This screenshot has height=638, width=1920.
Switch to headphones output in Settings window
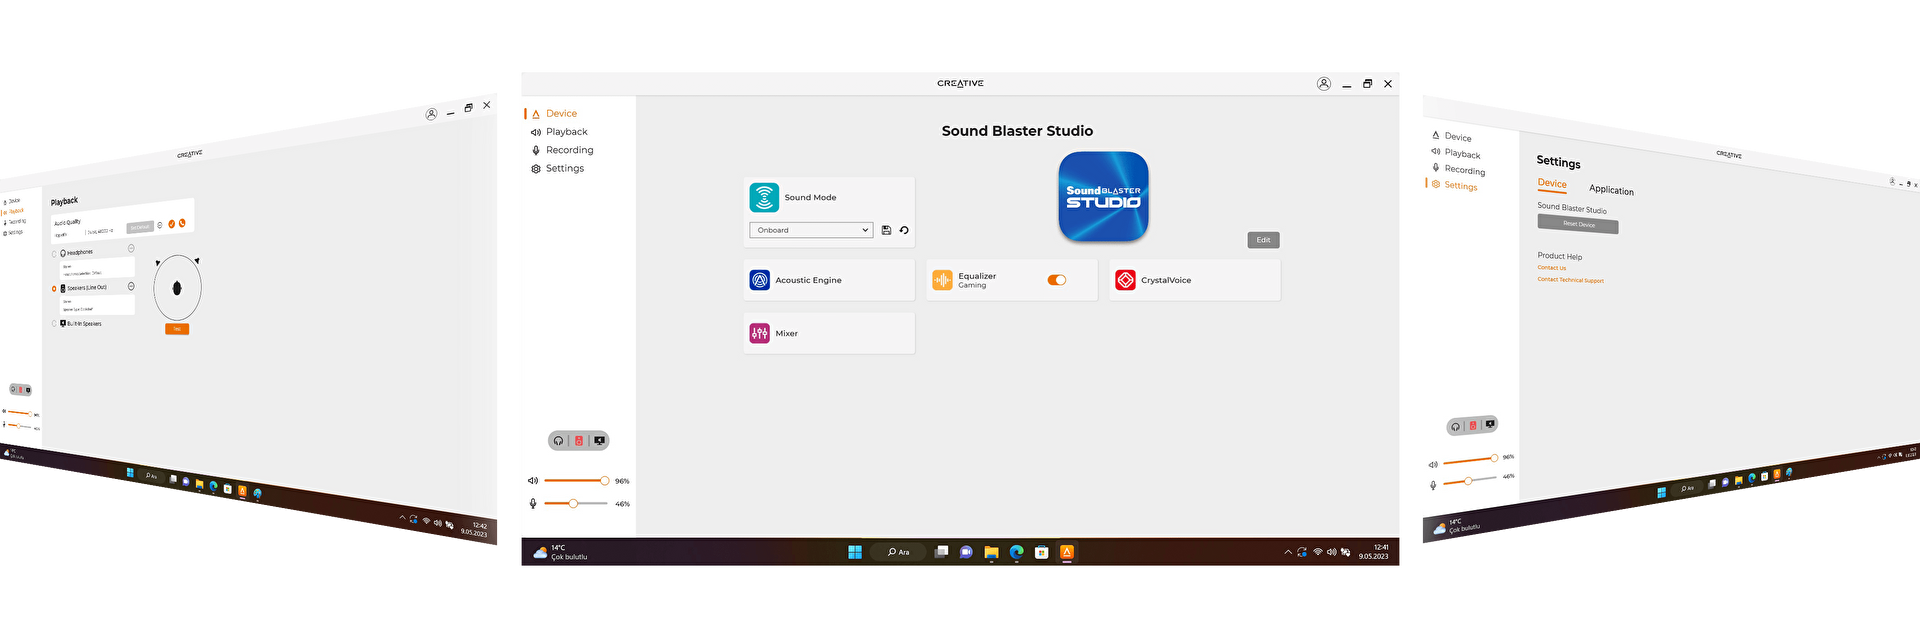click(1455, 427)
